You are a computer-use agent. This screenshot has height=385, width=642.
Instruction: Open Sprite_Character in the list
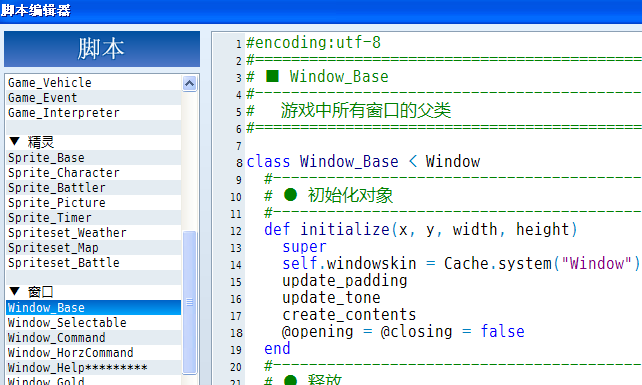(94, 173)
